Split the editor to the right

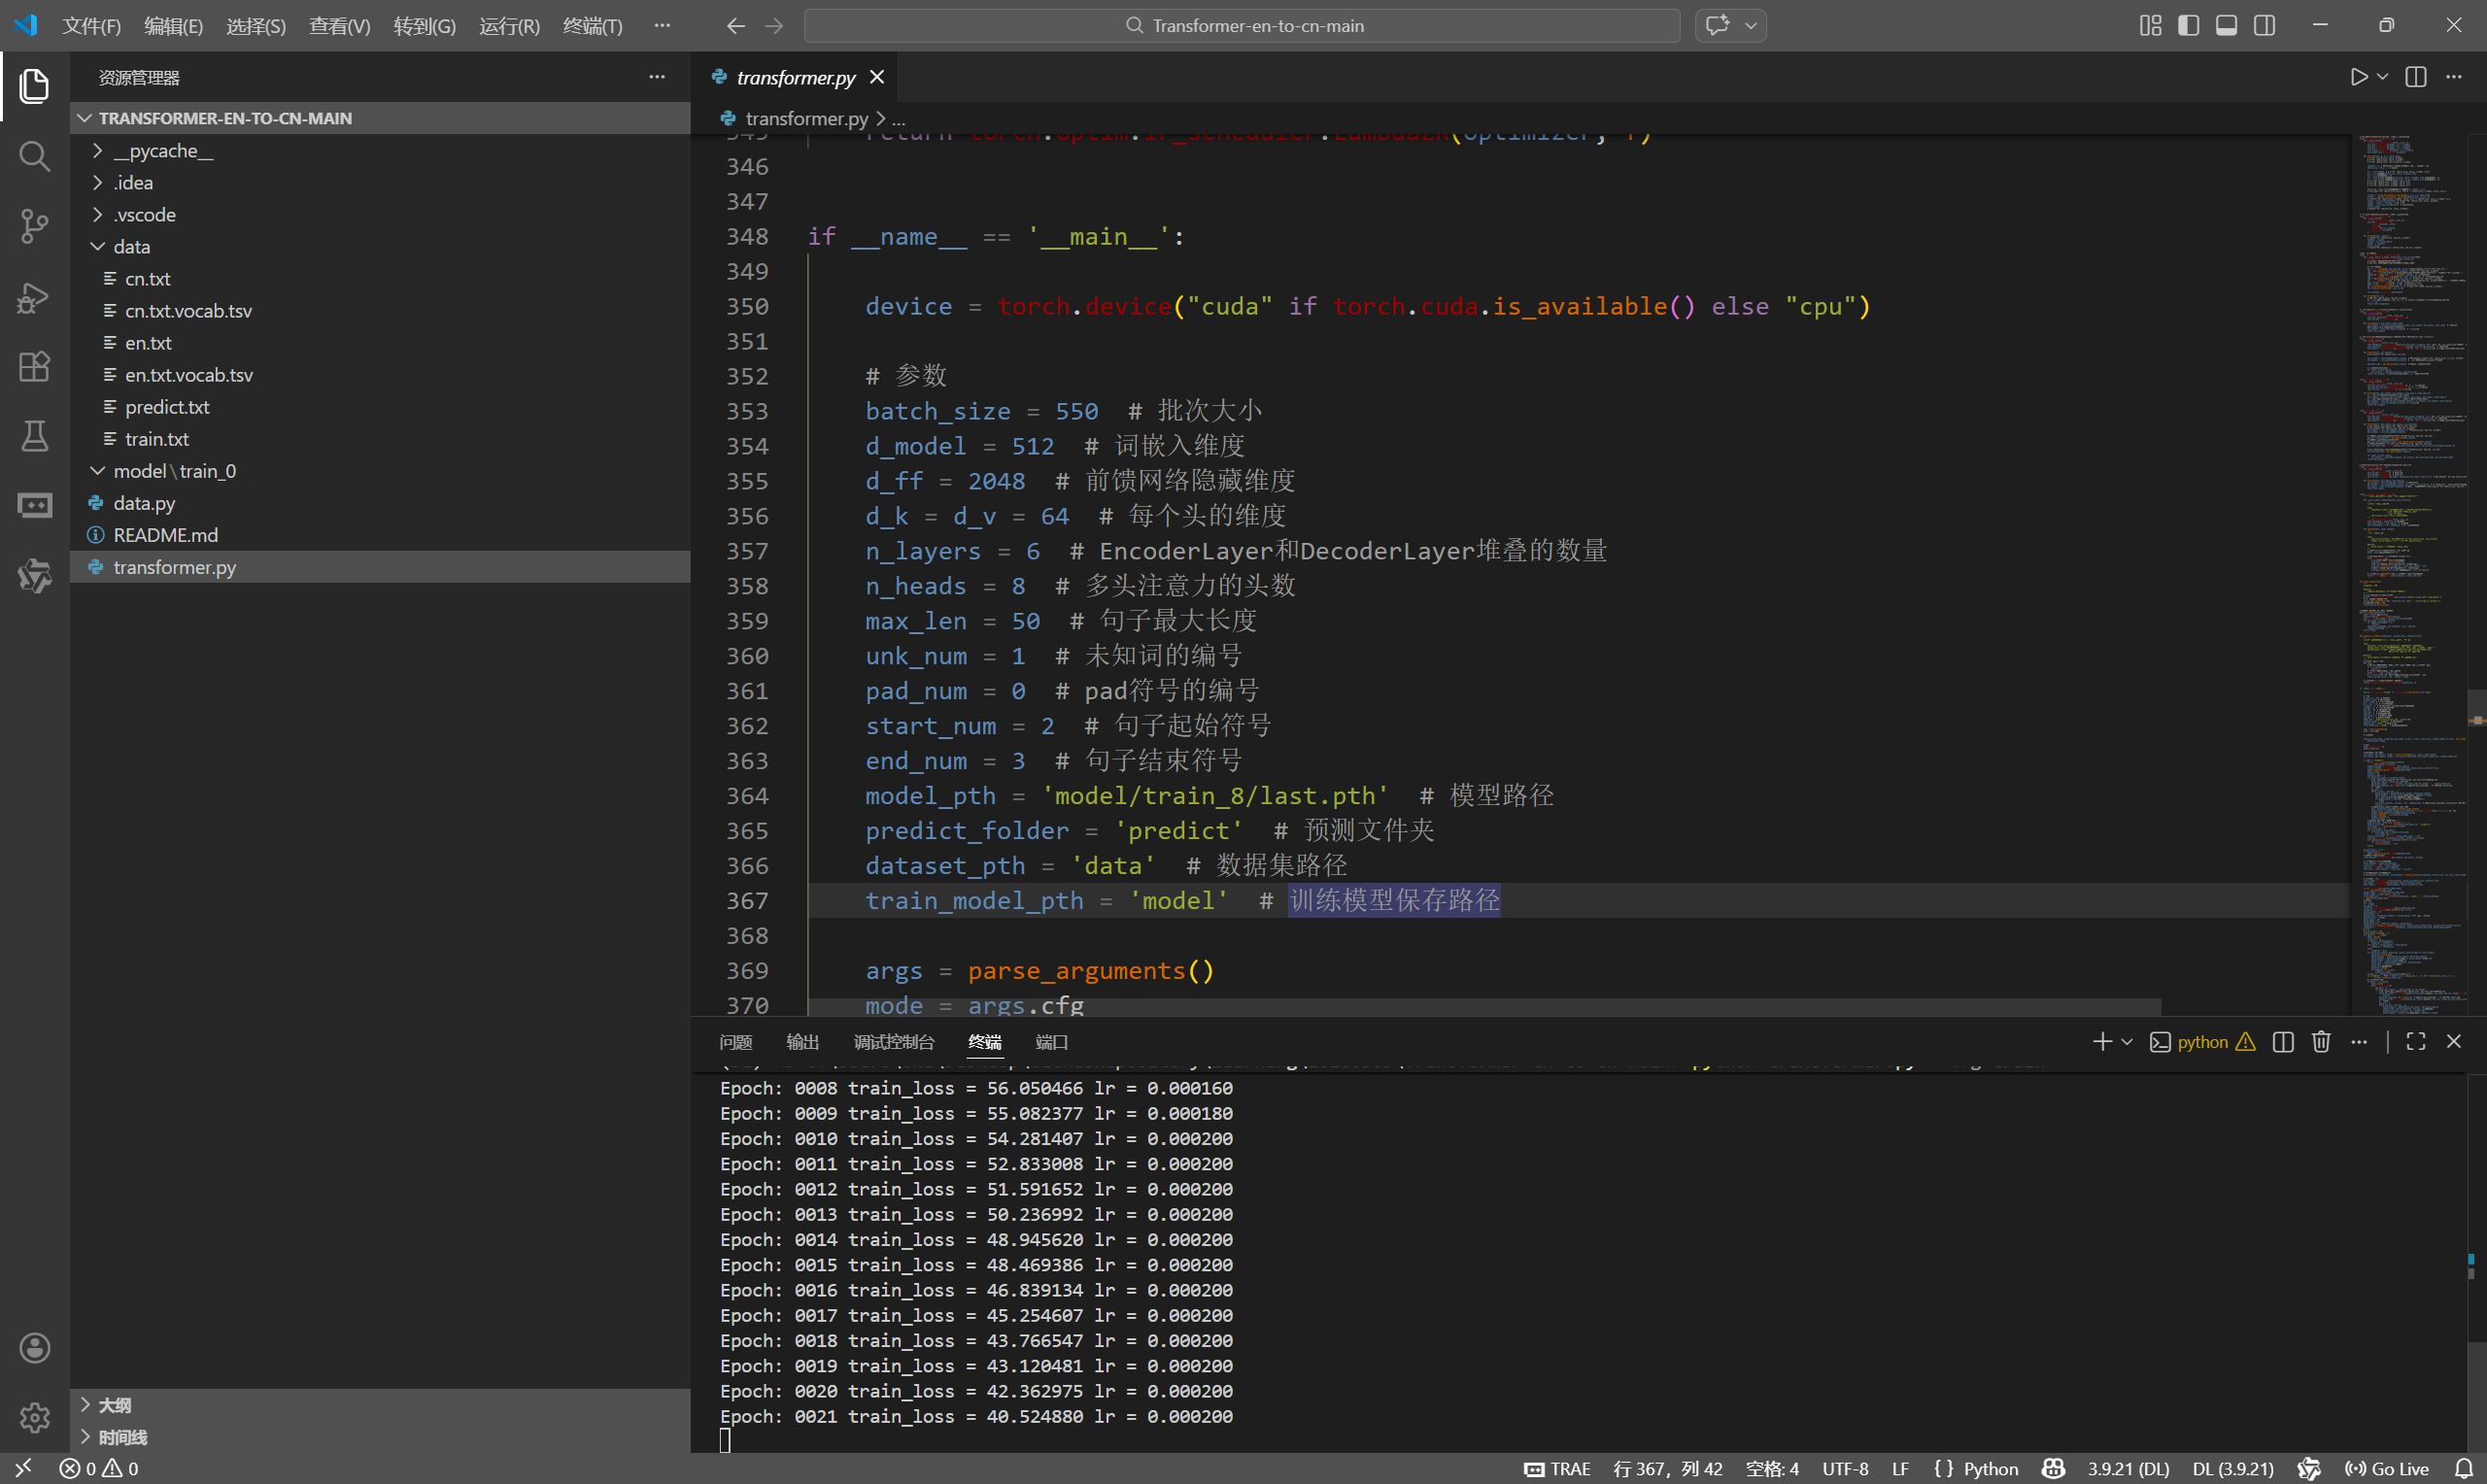pos(2415,77)
